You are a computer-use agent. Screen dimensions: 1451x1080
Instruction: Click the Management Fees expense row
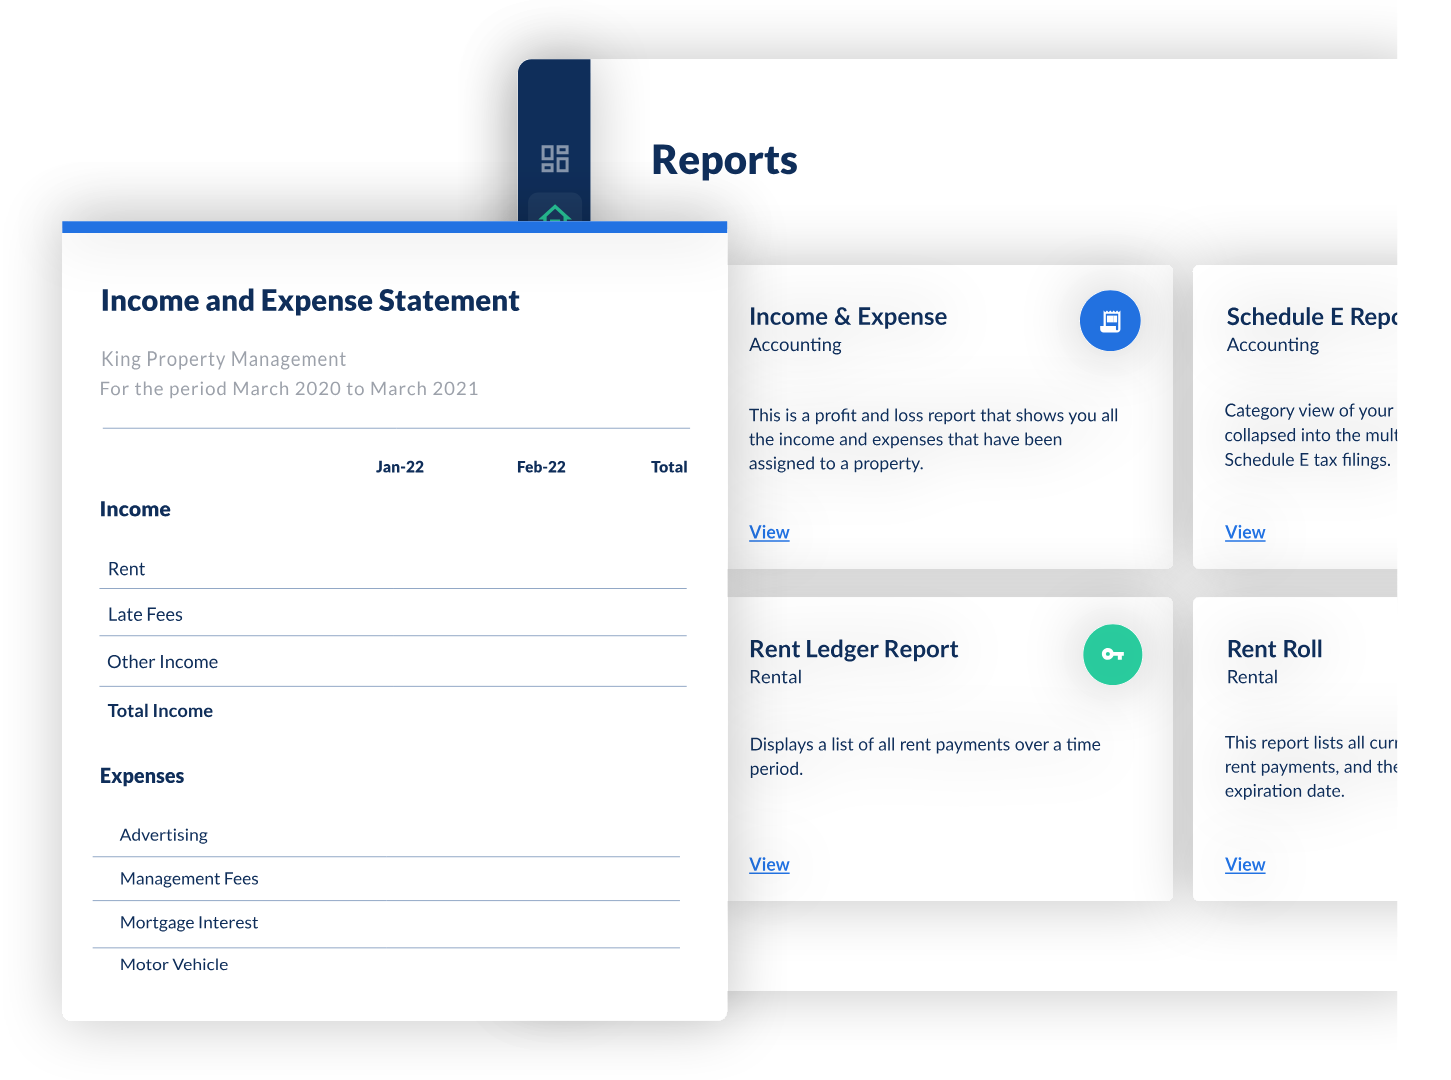(x=189, y=879)
